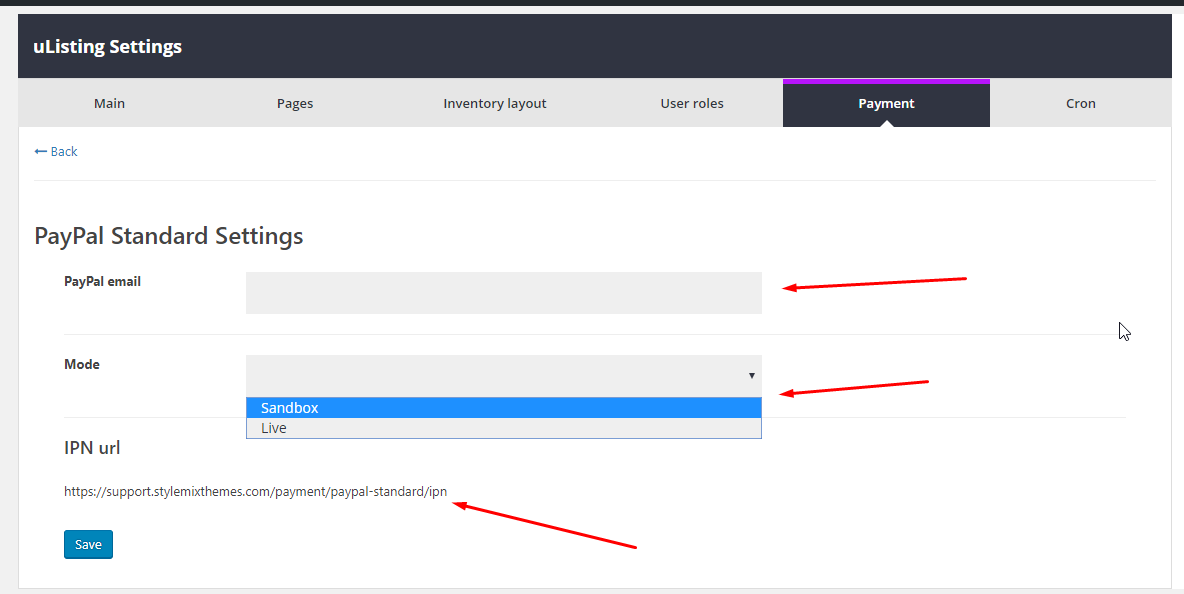Choose Sandbox from the Mode list
The width and height of the screenshot is (1184, 594).
[504, 408]
